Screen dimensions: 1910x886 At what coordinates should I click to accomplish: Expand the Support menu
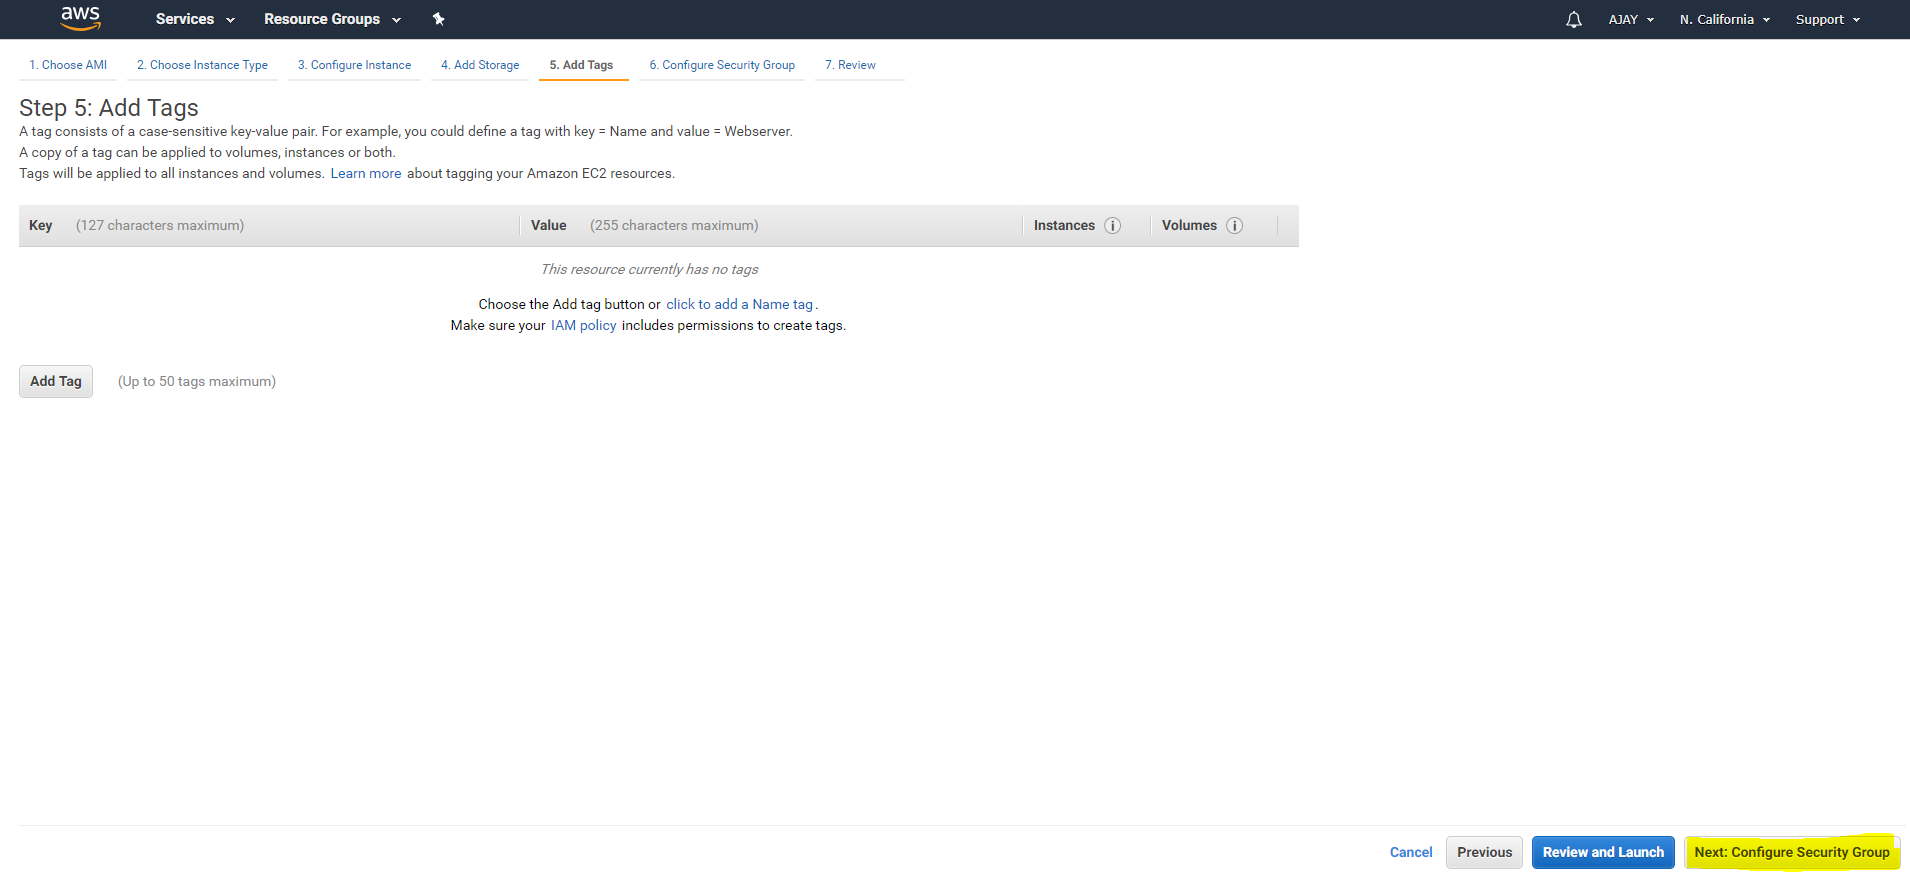(x=1827, y=20)
